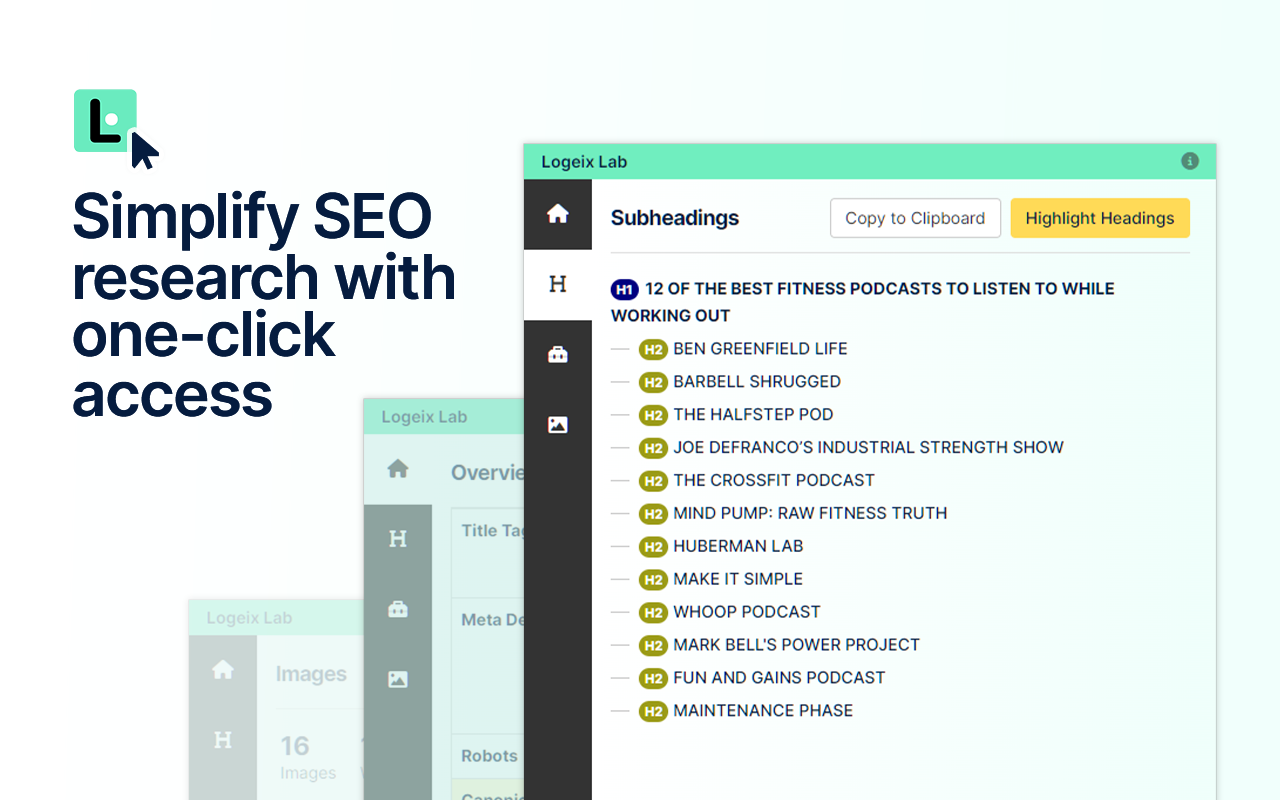Select H icon in rear Images window
Image resolution: width=1280 pixels, height=800 pixels.
point(223,740)
